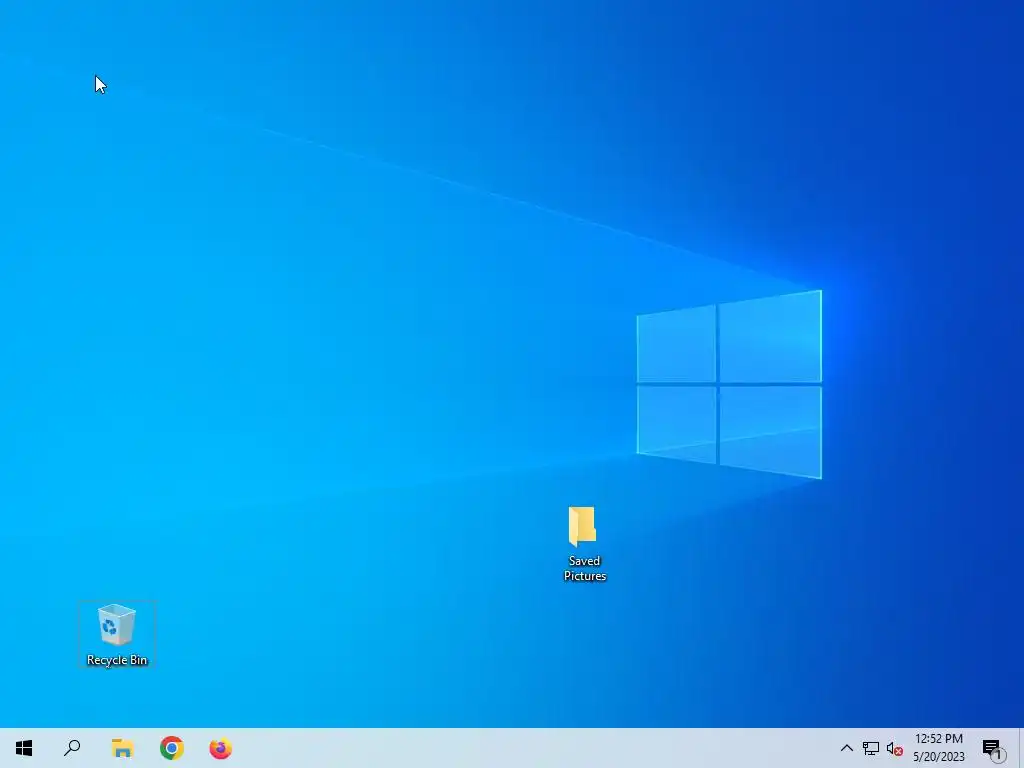Launch Firefox from taskbar
This screenshot has height=768, width=1024.
pos(221,748)
